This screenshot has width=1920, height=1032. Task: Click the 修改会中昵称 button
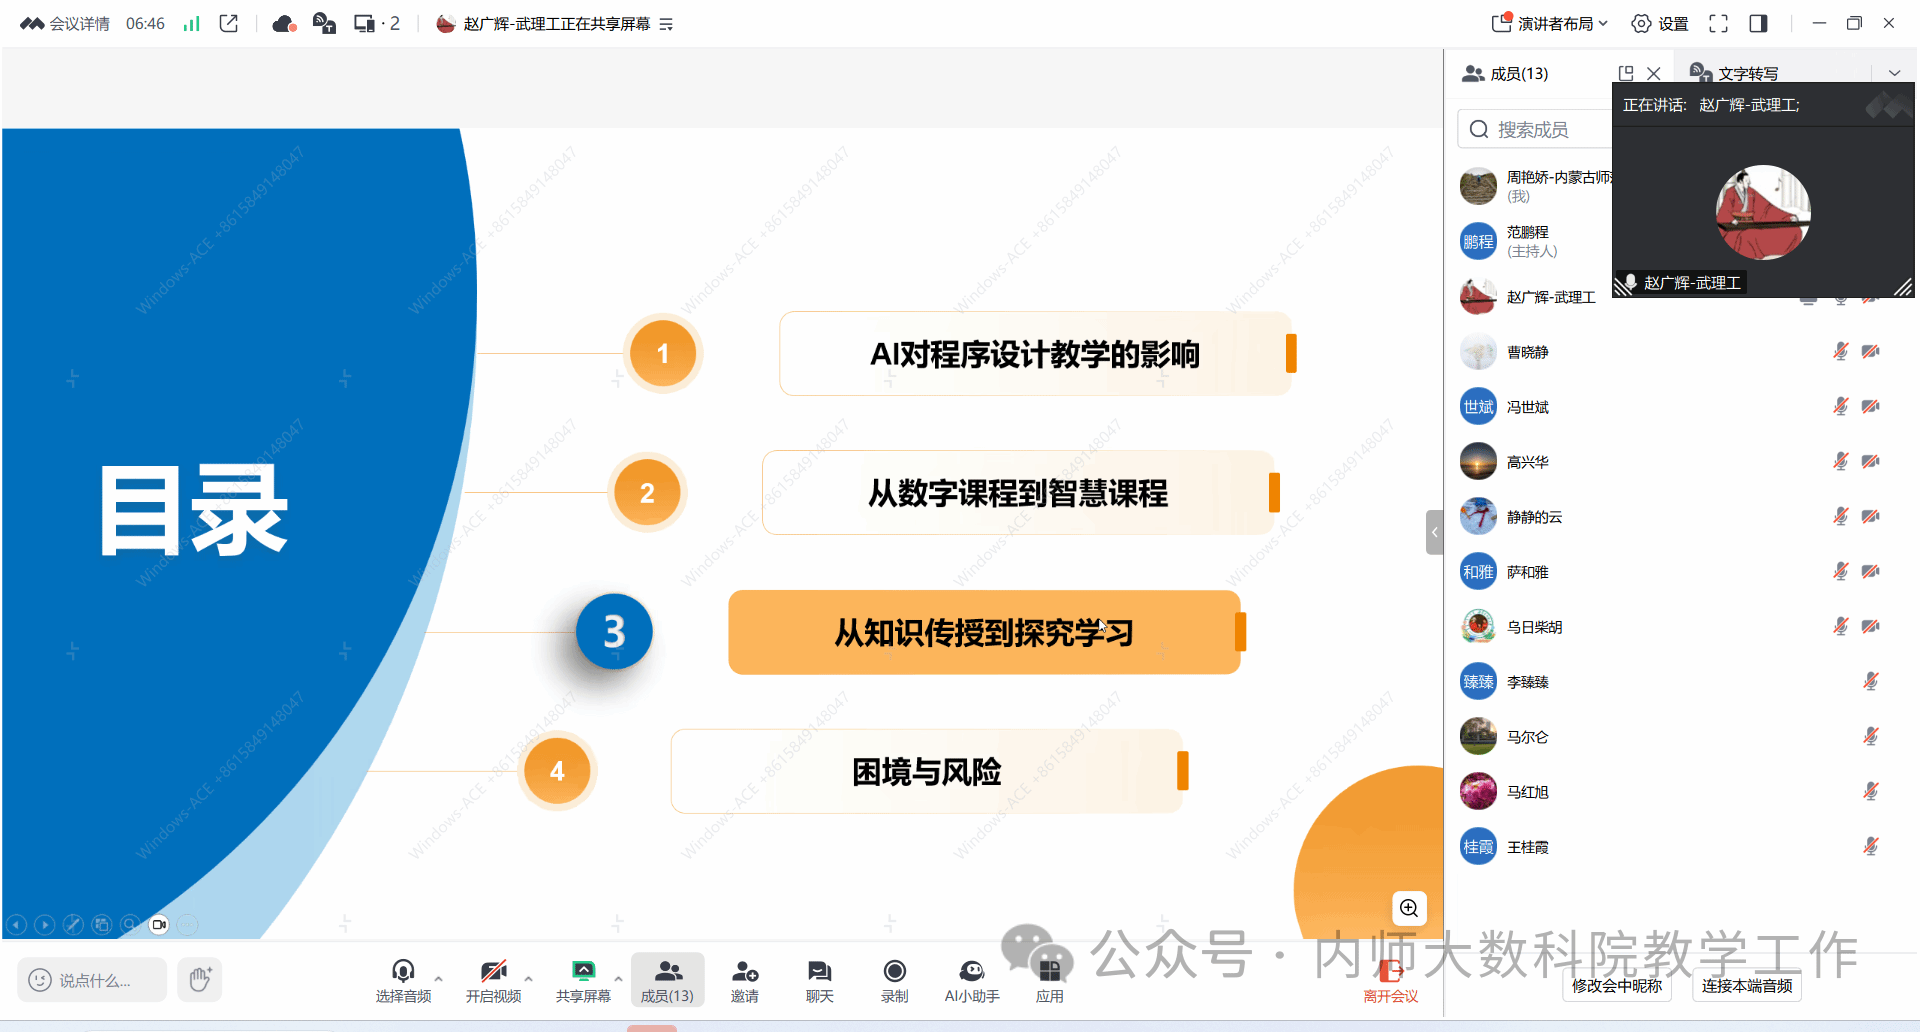coord(1616,986)
